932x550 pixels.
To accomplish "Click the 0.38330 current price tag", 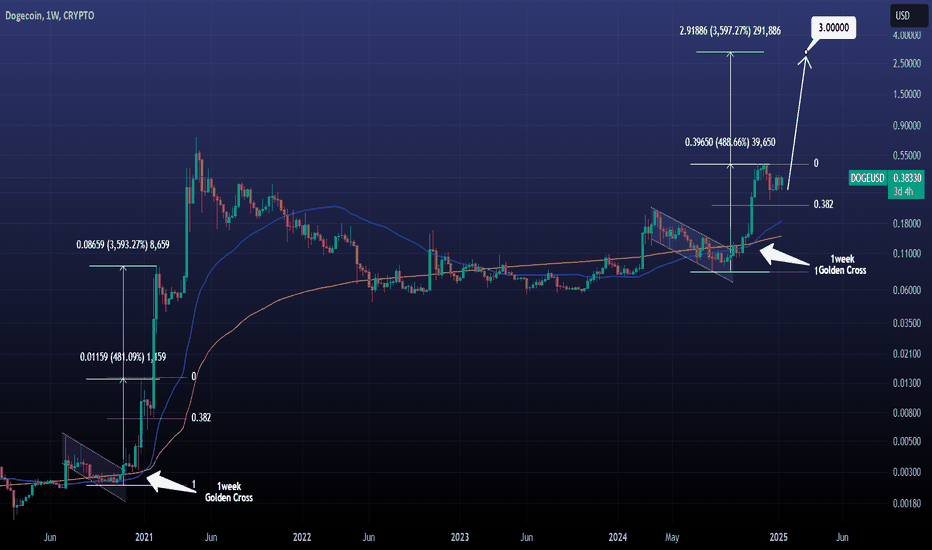I will coord(907,178).
